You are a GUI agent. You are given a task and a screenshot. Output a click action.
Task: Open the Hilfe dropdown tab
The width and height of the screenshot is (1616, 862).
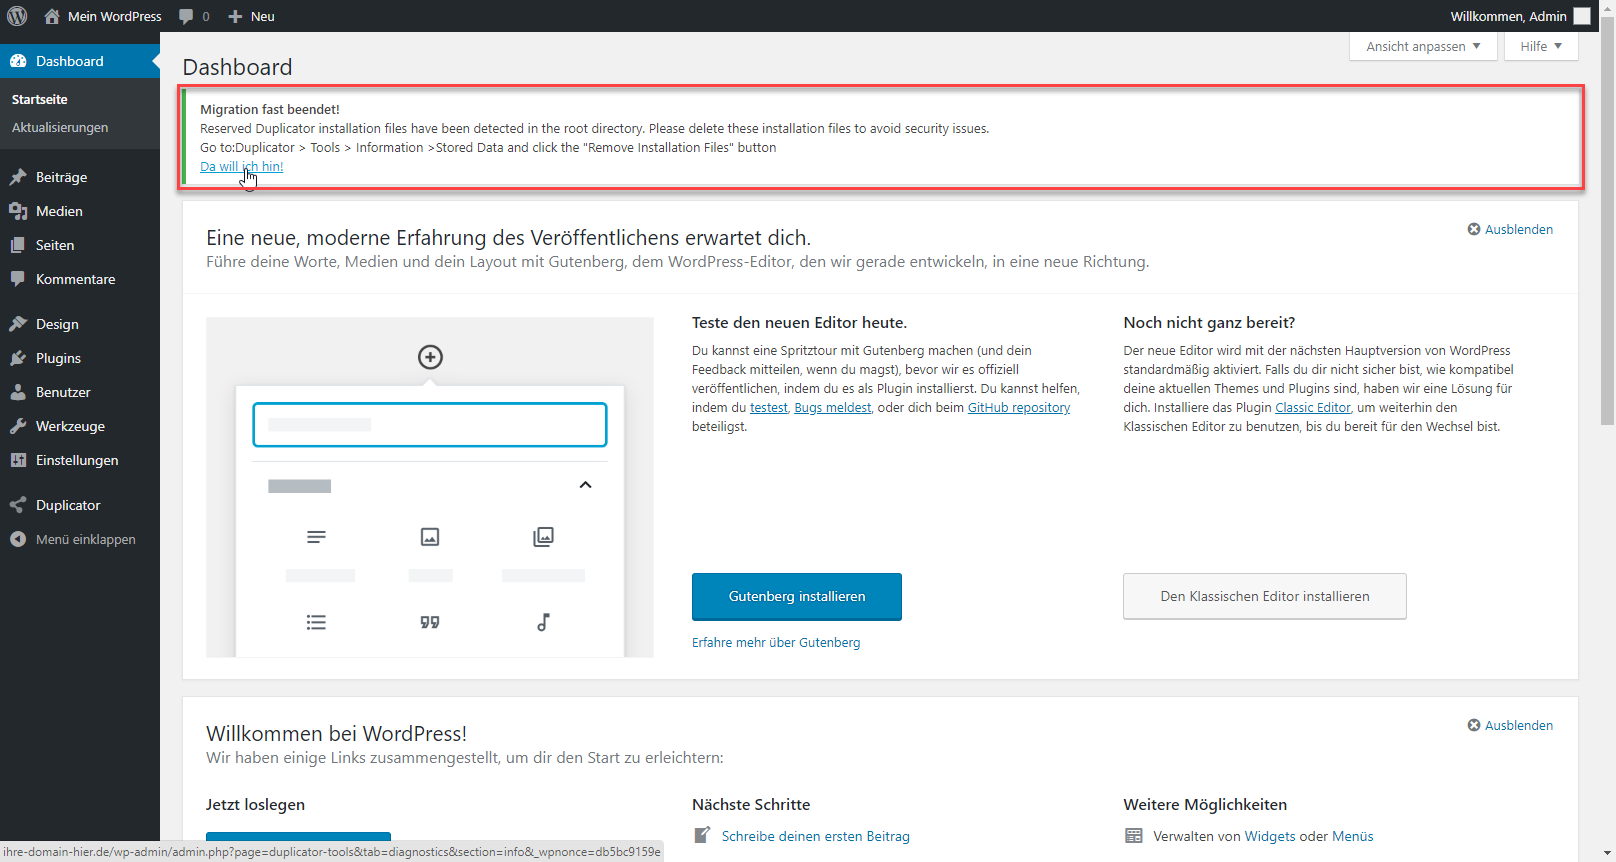point(1541,46)
